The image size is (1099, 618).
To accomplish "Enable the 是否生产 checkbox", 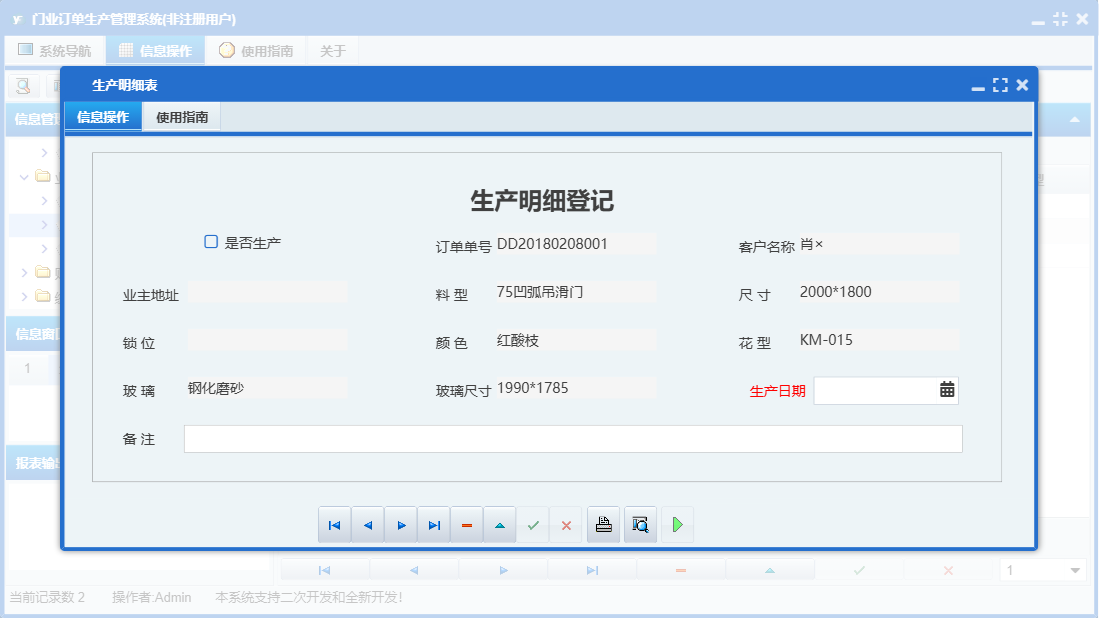I will click(x=211, y=240).
